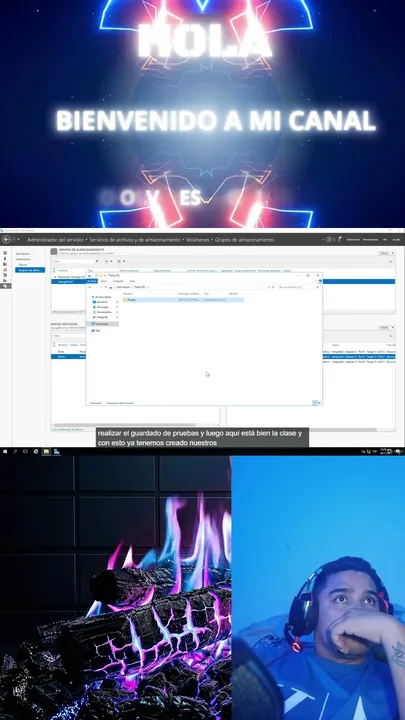Select Grupos de almacenamiento in the sidebar

30,270
